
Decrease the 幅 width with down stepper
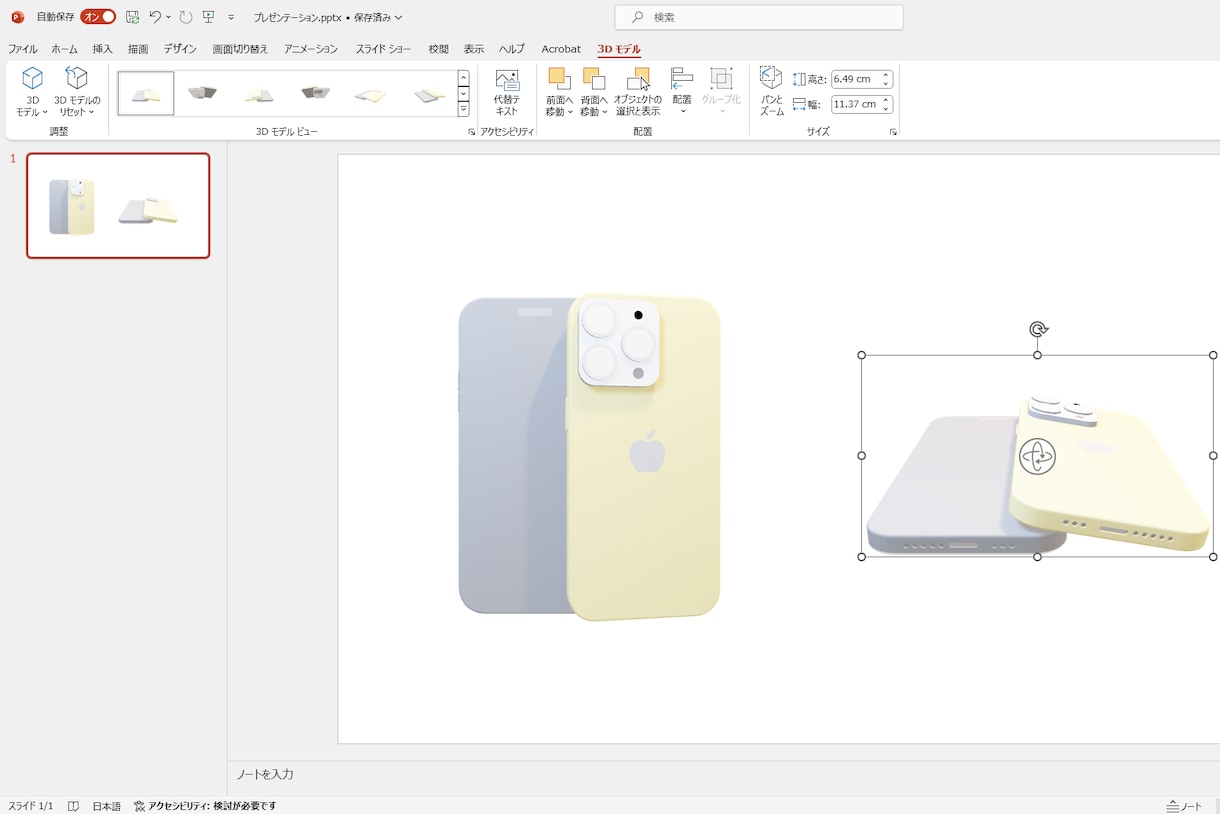[x=886, y=108]
